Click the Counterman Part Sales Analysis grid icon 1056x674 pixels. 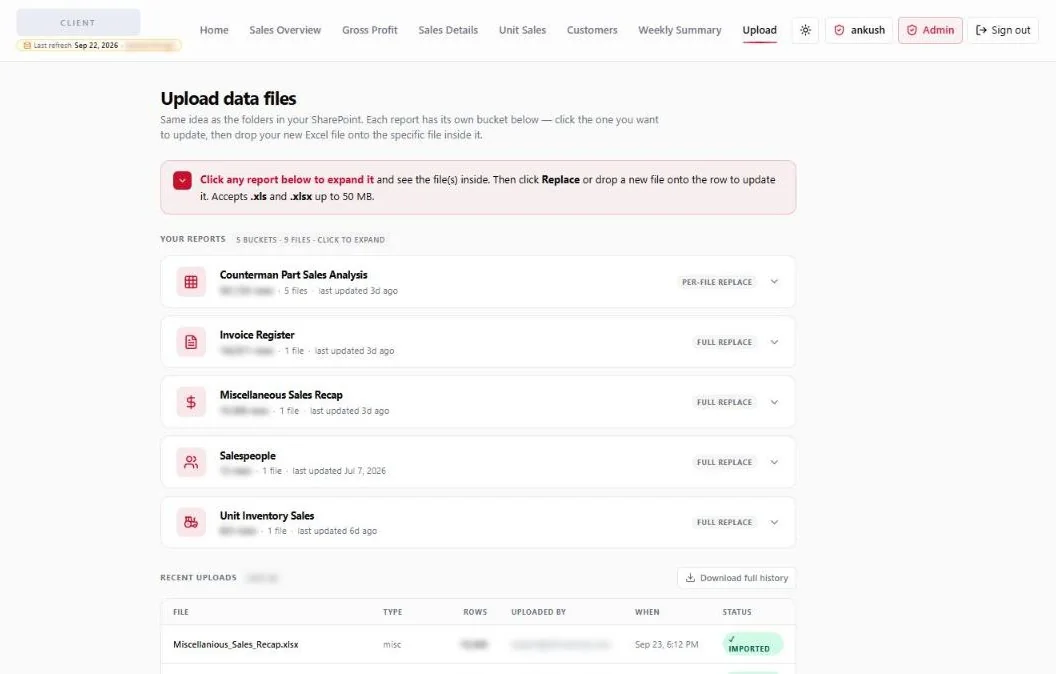[x=191, y=282]
